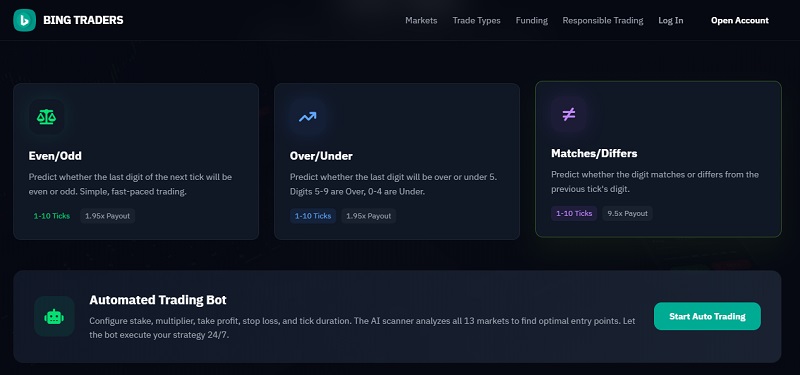Click the Matches/Differs not-equal icon
This screenshot has width=800, height=375.
(x=568, y=114)
